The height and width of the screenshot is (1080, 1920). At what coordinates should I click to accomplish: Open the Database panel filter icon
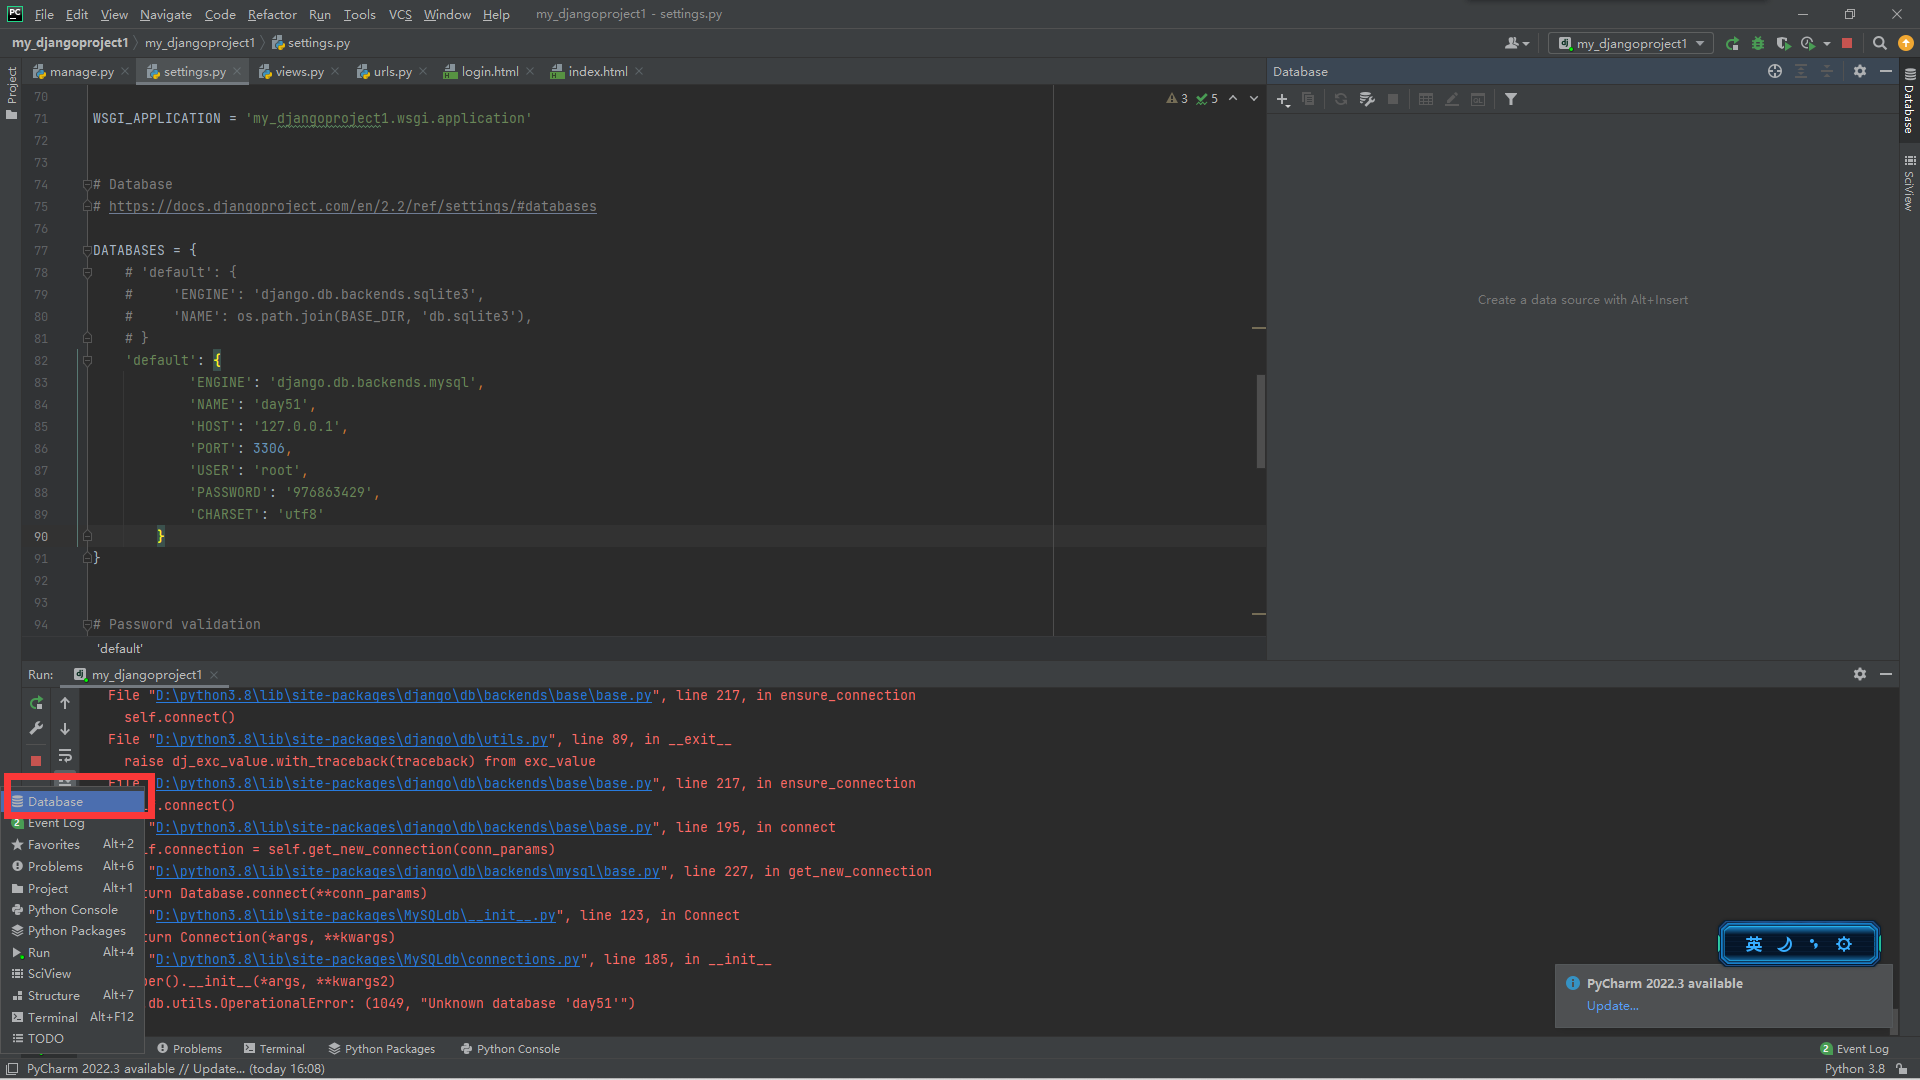click(x=1511, y=99)
